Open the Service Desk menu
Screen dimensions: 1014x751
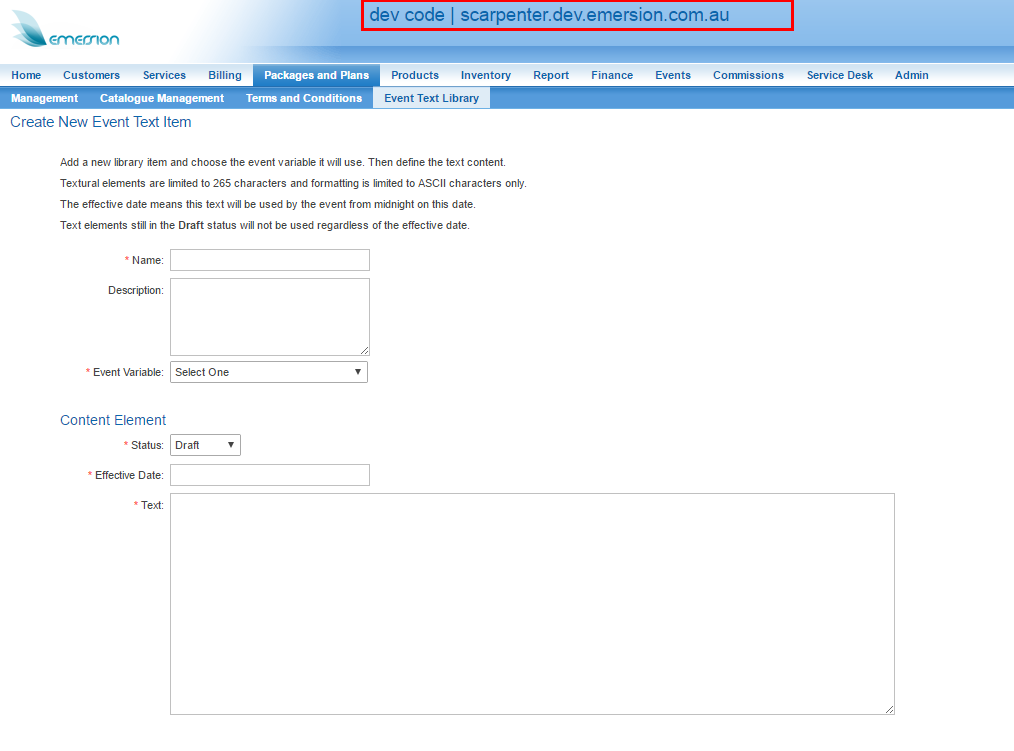840,75
